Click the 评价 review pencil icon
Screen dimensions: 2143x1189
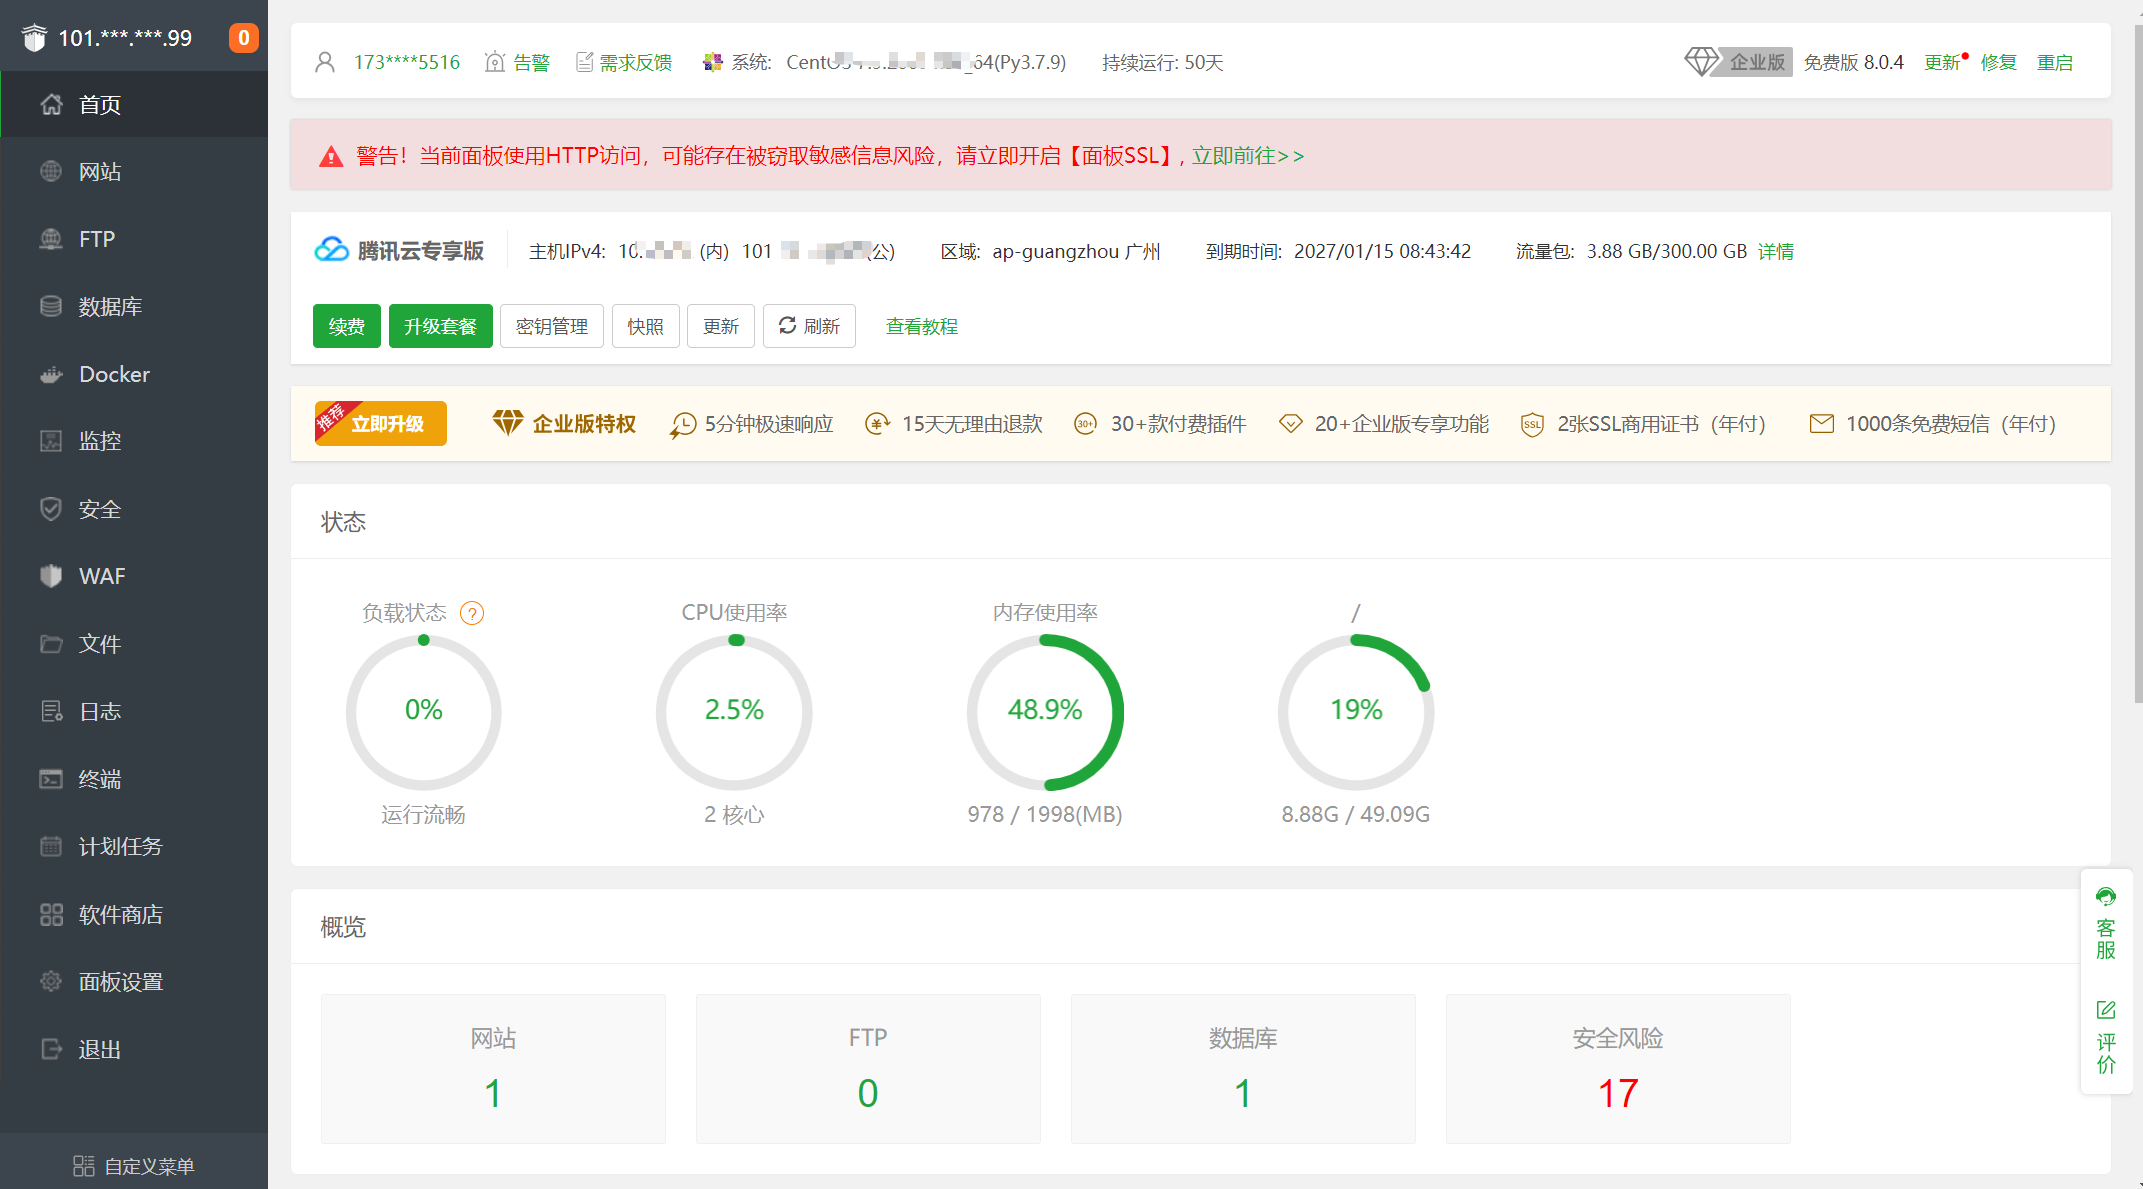[x=2106, y=1010]
